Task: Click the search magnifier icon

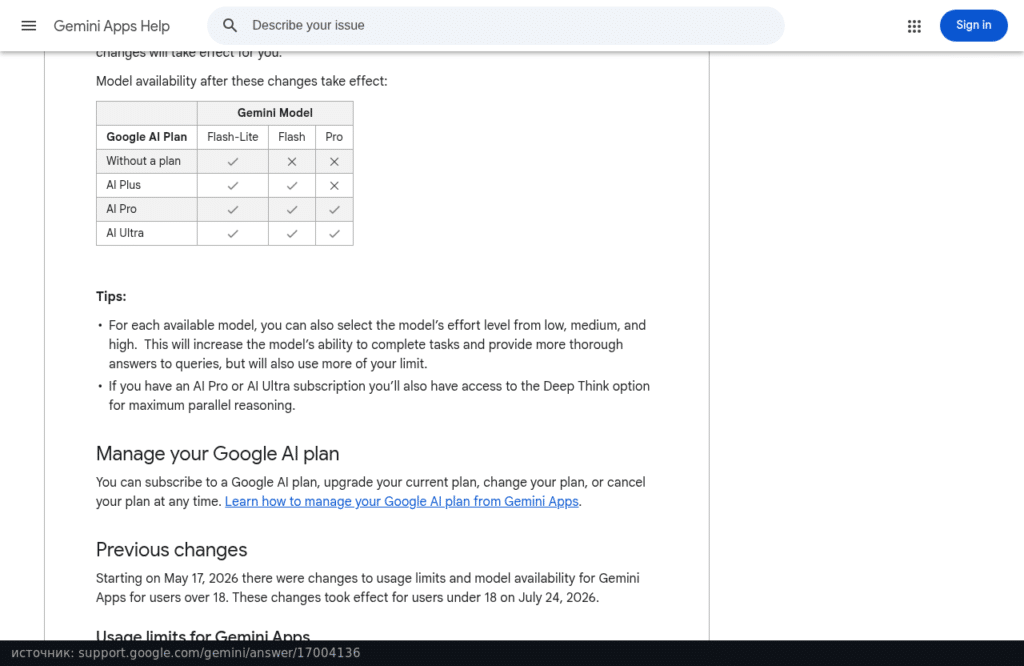Action: pyautogui.click(x=230, y=25)
